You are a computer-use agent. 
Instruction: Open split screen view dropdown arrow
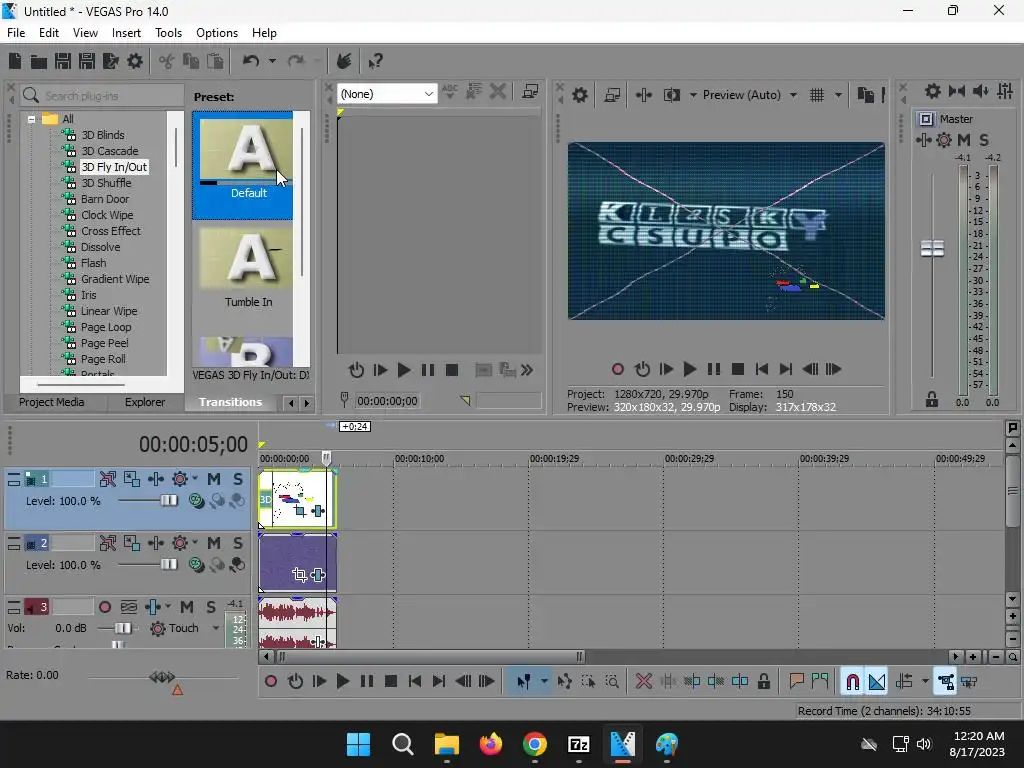coord(693,95)
